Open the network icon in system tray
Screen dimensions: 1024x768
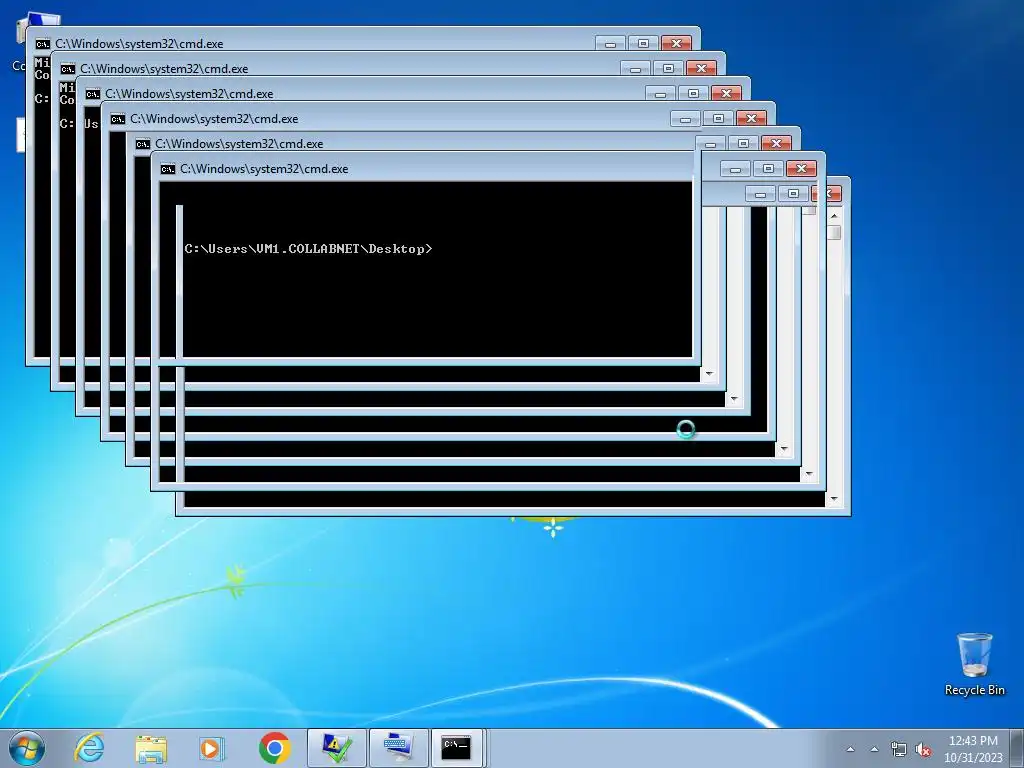tap(899, 749)
